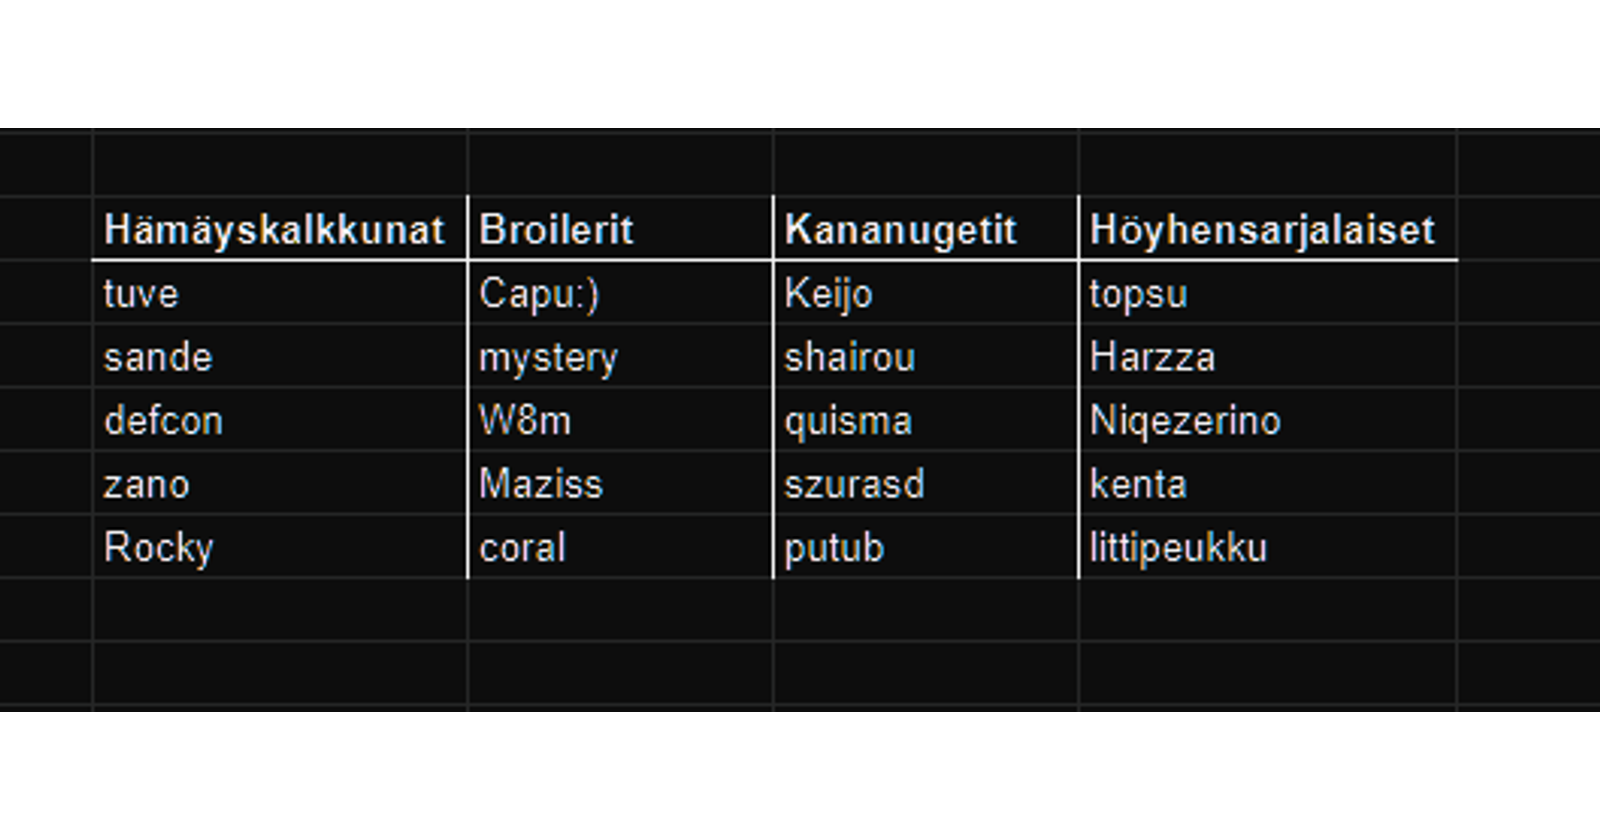Viewport: 1600px width, 840px height.
Task: Select the Rocky cell
Action: click(x=158, y=548)
